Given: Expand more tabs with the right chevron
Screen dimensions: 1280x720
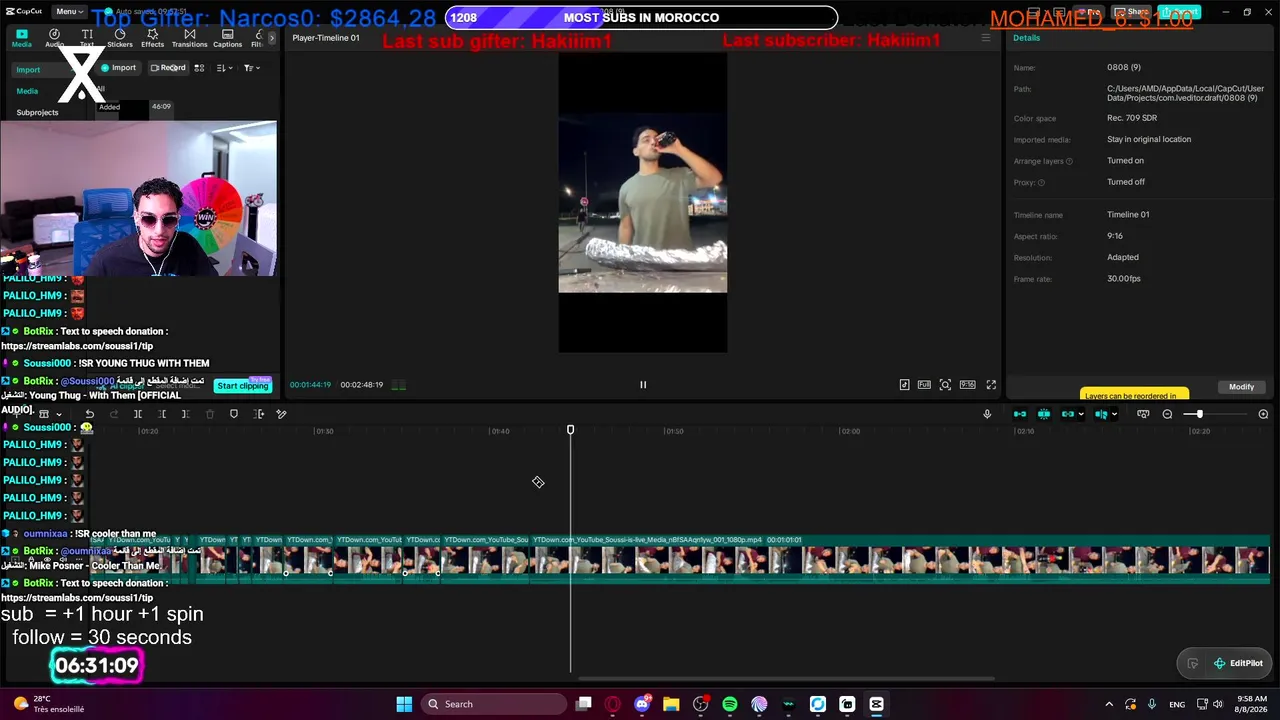Looking at the screenshot, I should pyautogui.click(x=272, y=38).
